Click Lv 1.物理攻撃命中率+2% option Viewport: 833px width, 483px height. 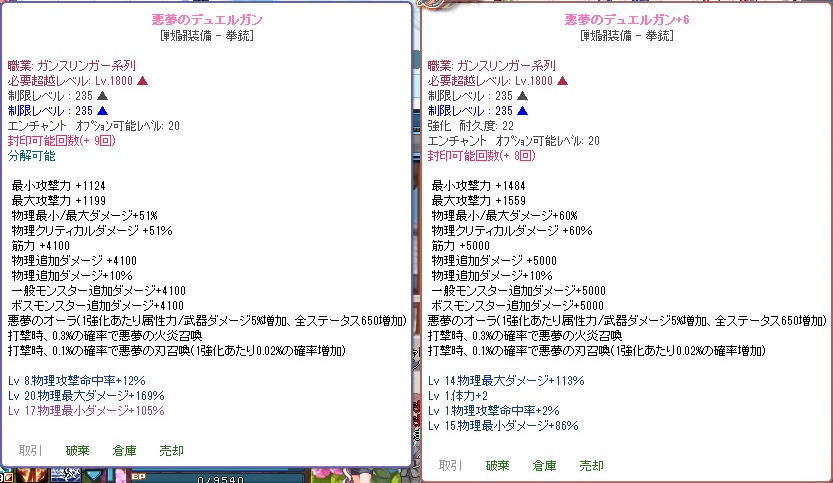[x=494, y=411]
